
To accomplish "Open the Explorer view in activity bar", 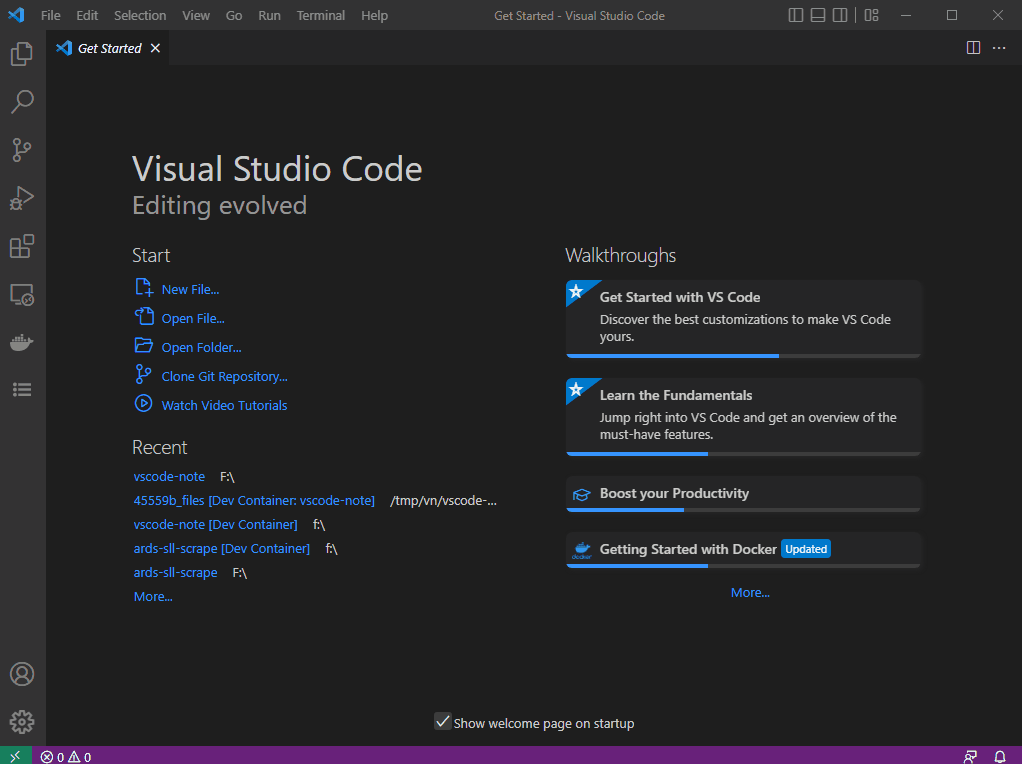I will tap(22, 54).
